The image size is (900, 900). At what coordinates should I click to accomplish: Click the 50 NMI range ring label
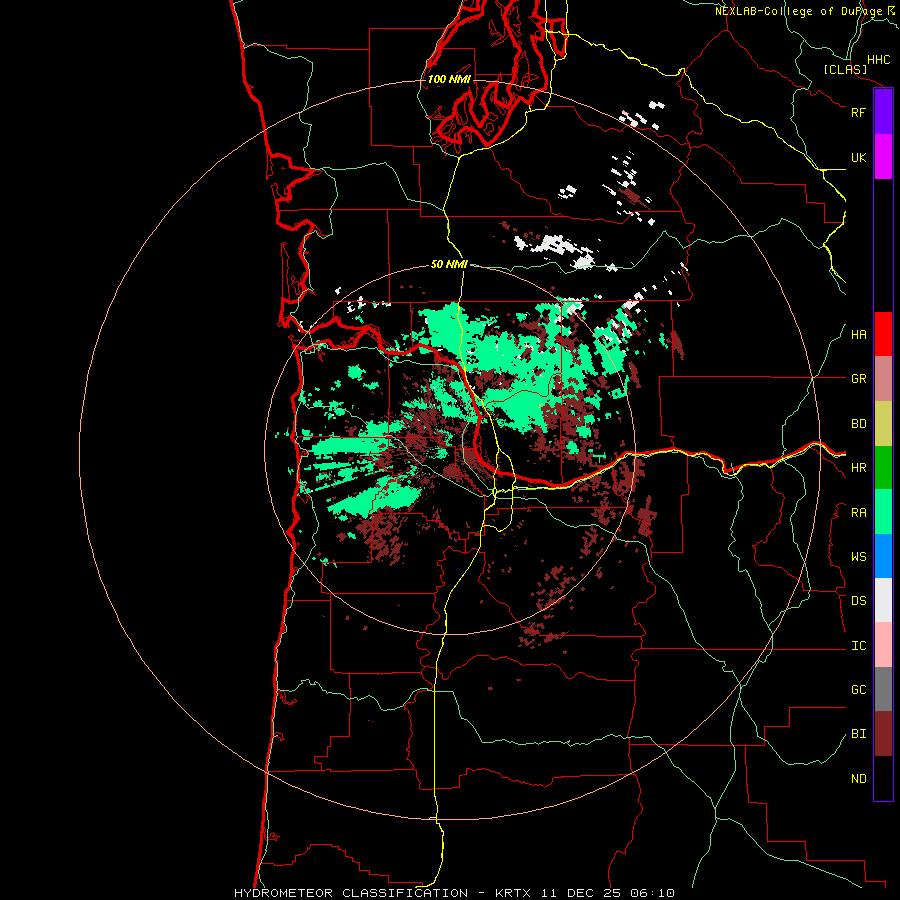click(449, 265)
